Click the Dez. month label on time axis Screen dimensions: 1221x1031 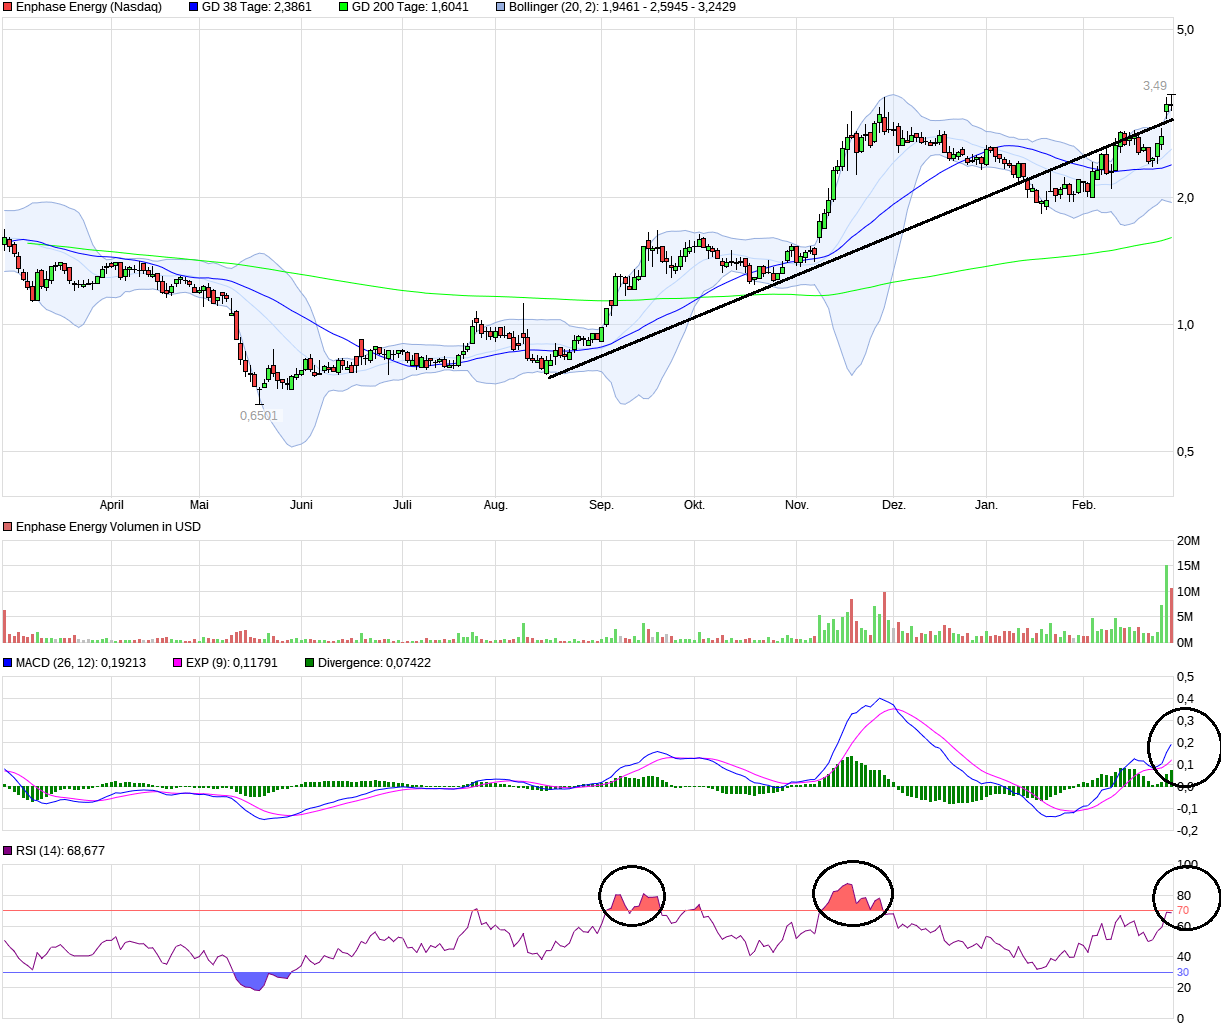tap(894, 505)
